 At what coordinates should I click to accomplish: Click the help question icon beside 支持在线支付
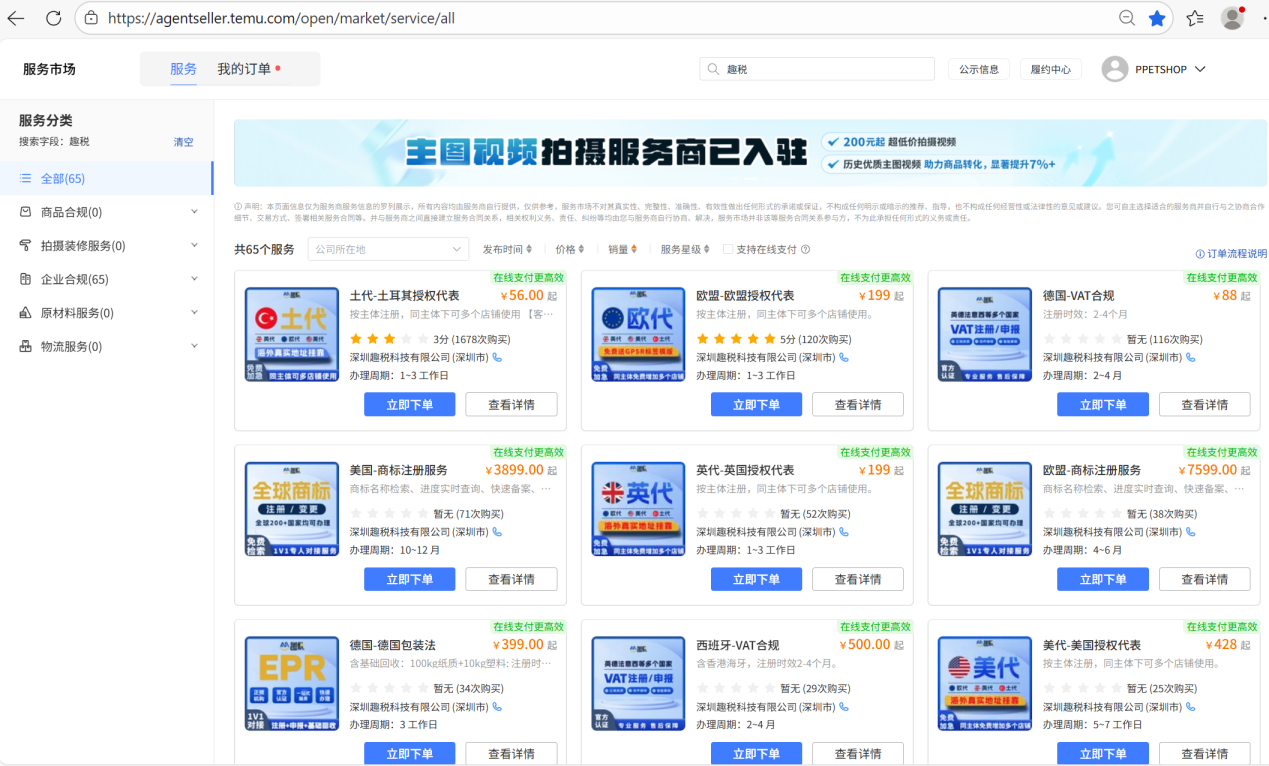[x=805, y=250]
